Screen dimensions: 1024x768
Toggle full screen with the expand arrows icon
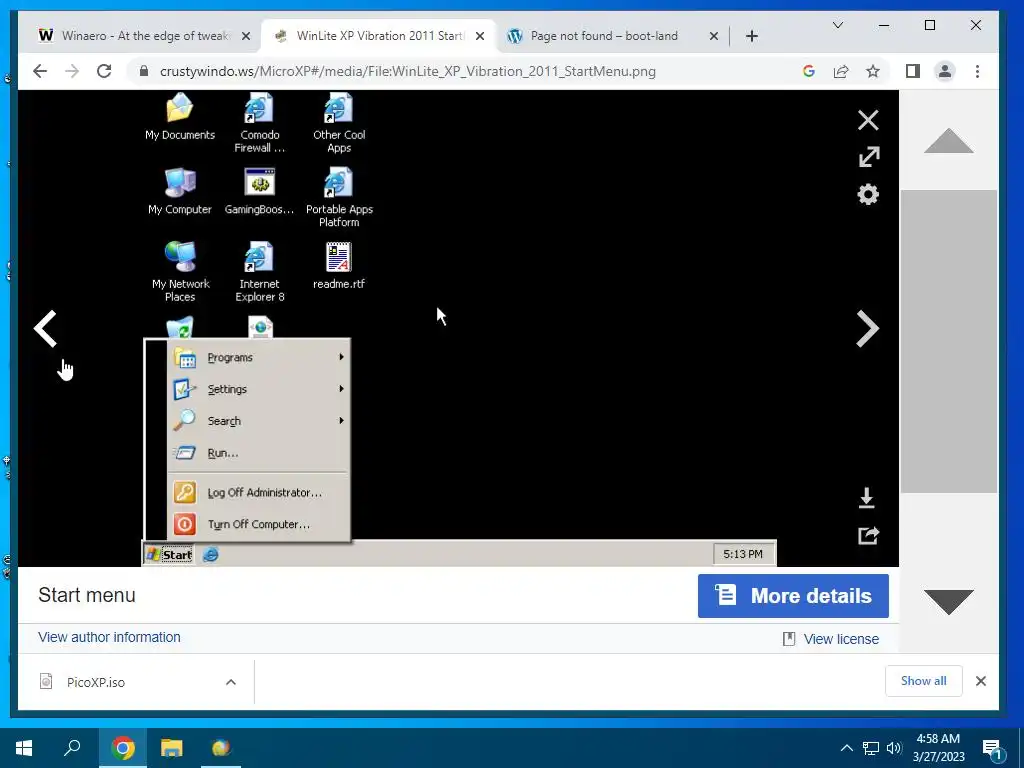[x=869, y=157]
